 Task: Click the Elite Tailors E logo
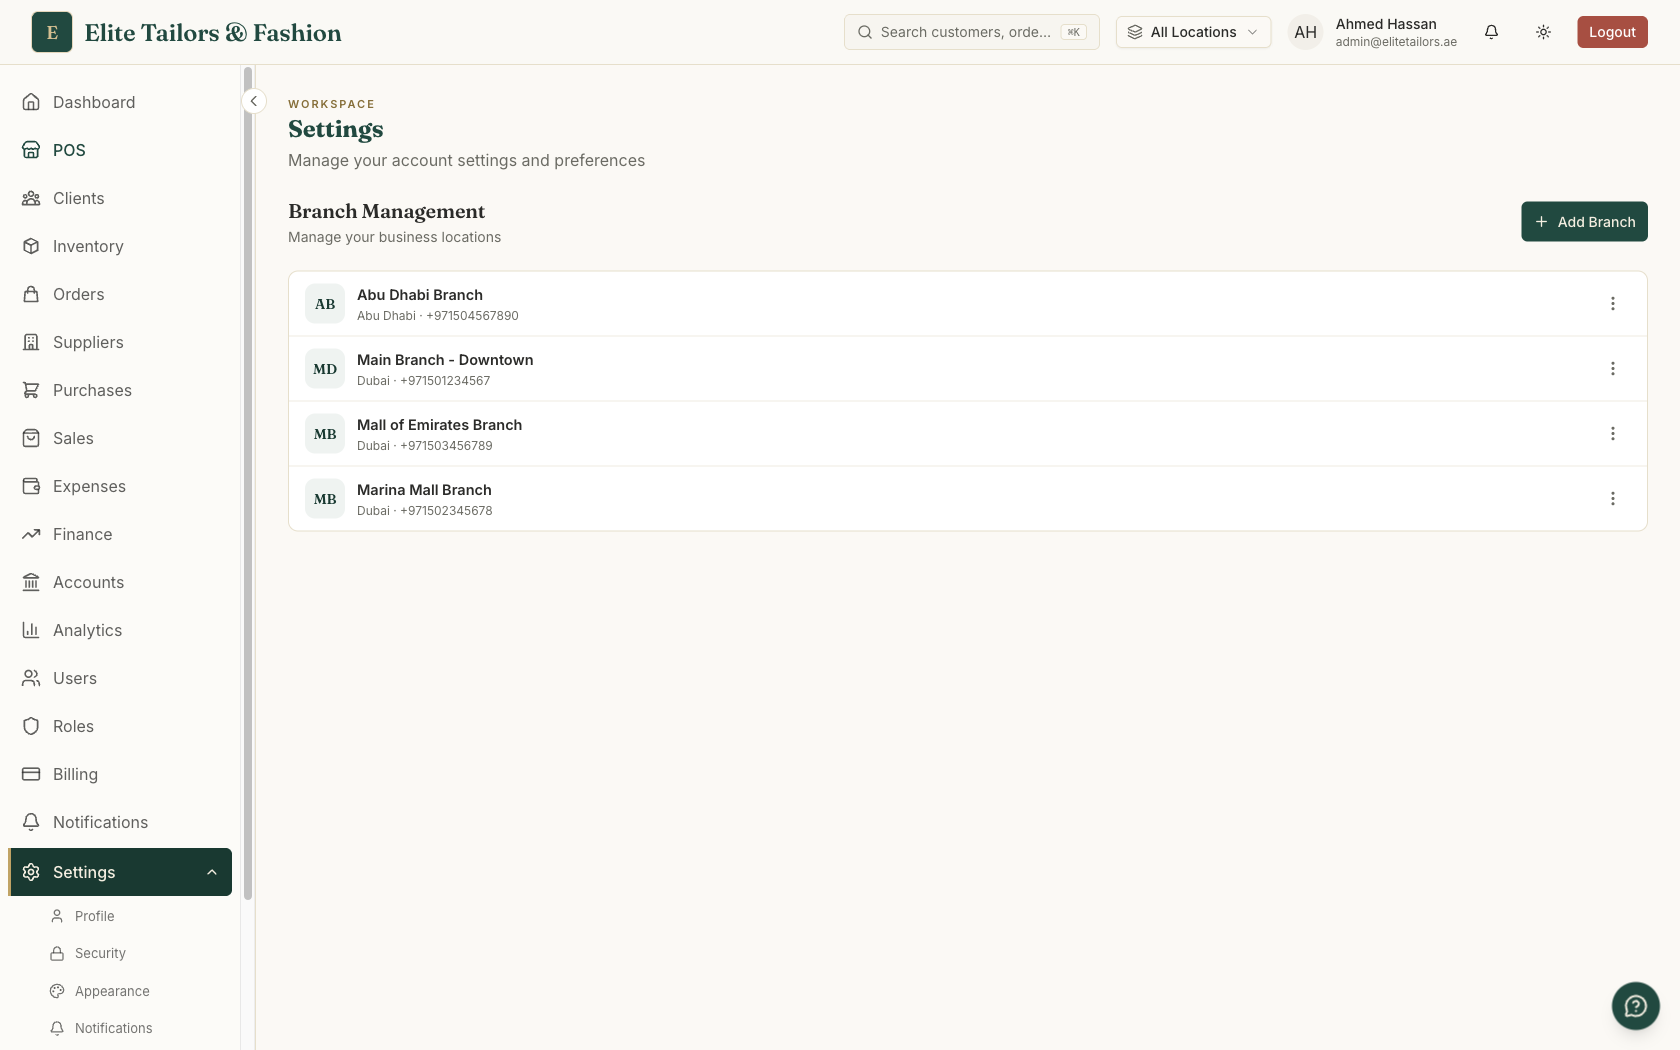pyautogui.click(x=52, y=32)
